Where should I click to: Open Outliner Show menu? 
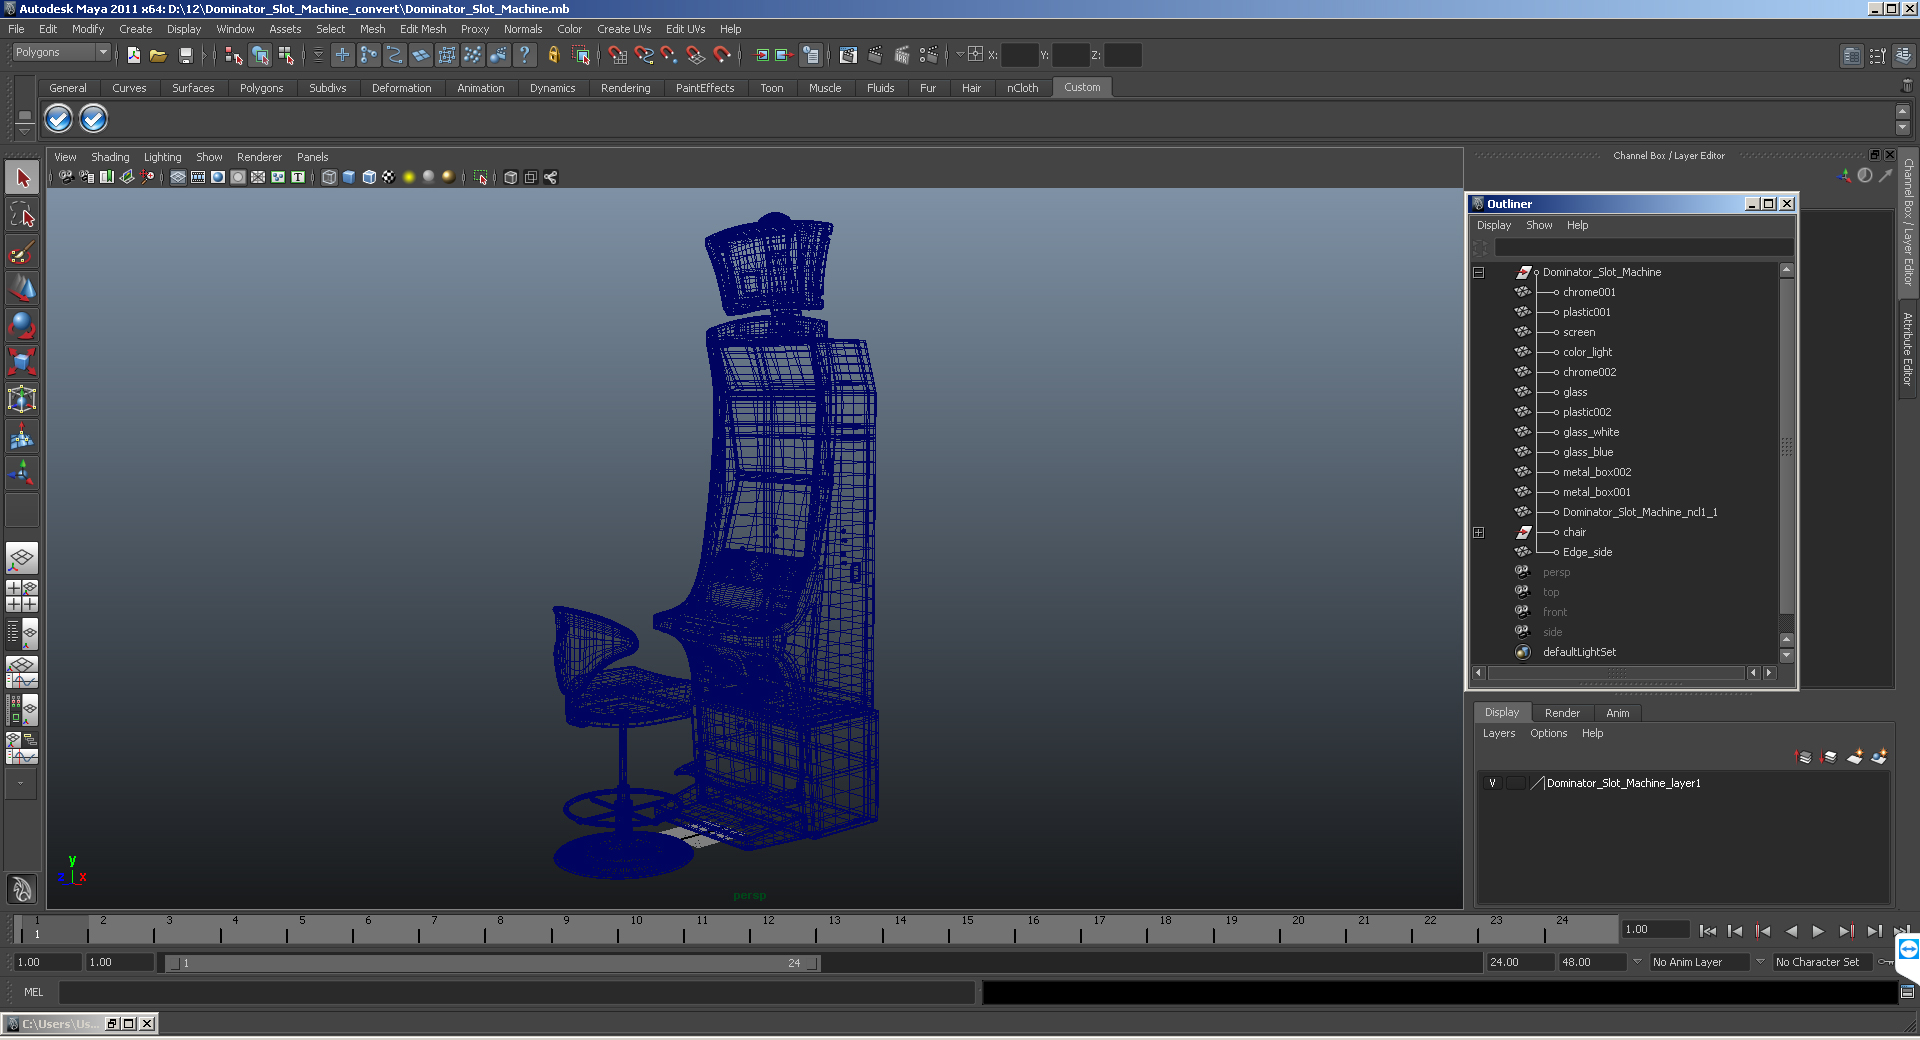1539,225
